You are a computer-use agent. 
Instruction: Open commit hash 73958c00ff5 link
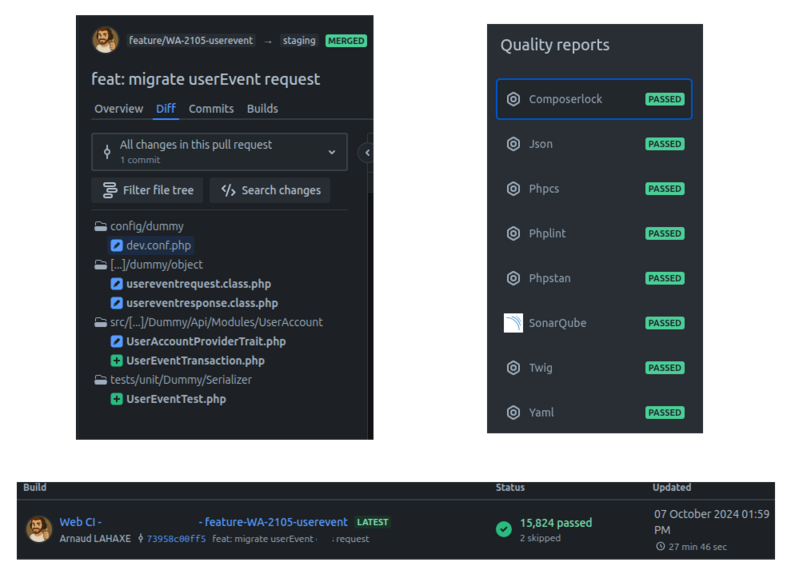pyautogui.click(x=176, y=539)
